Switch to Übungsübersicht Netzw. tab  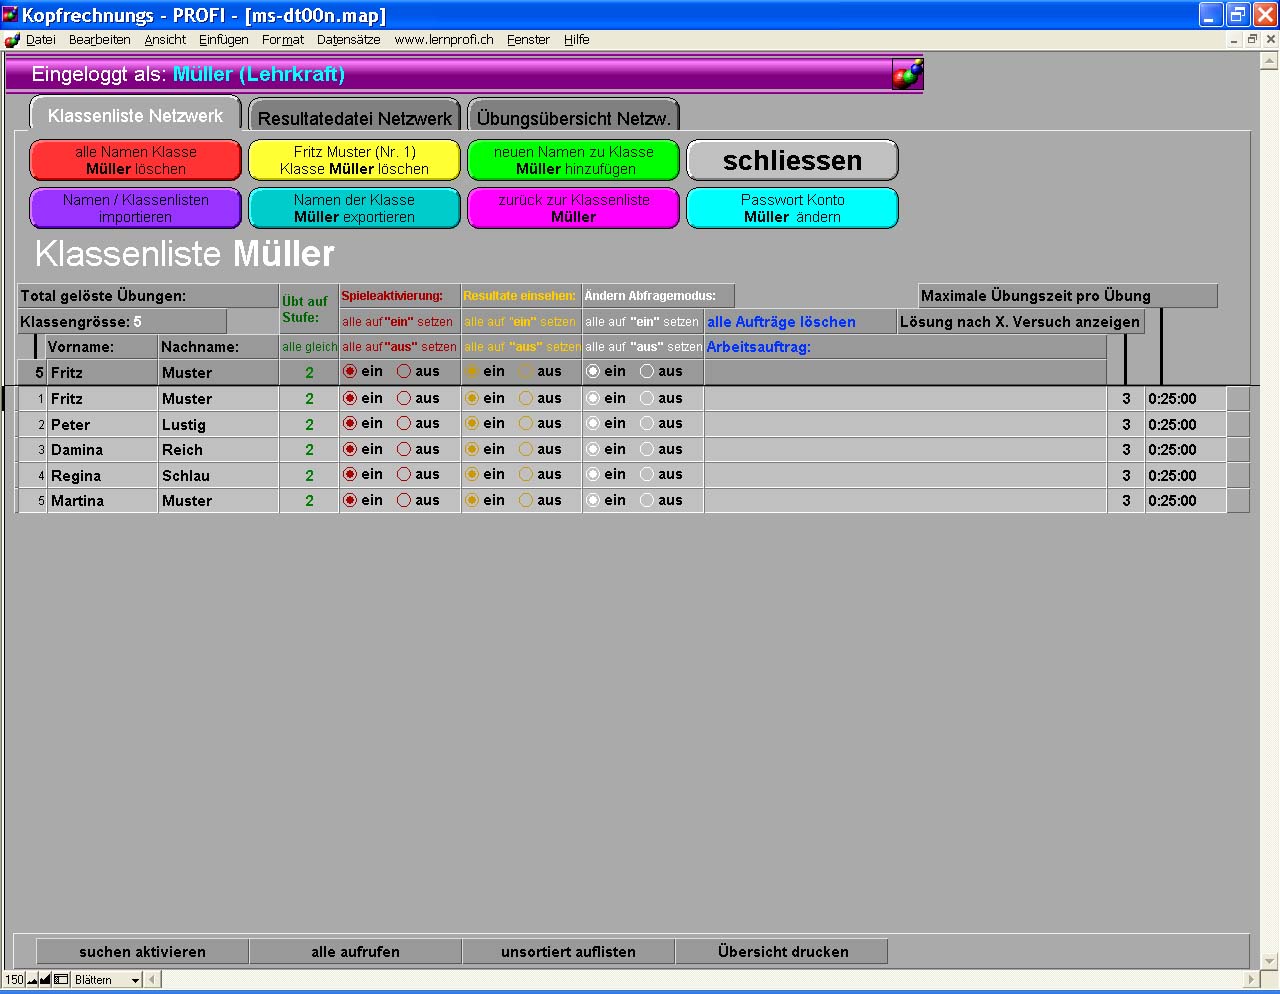573,117
